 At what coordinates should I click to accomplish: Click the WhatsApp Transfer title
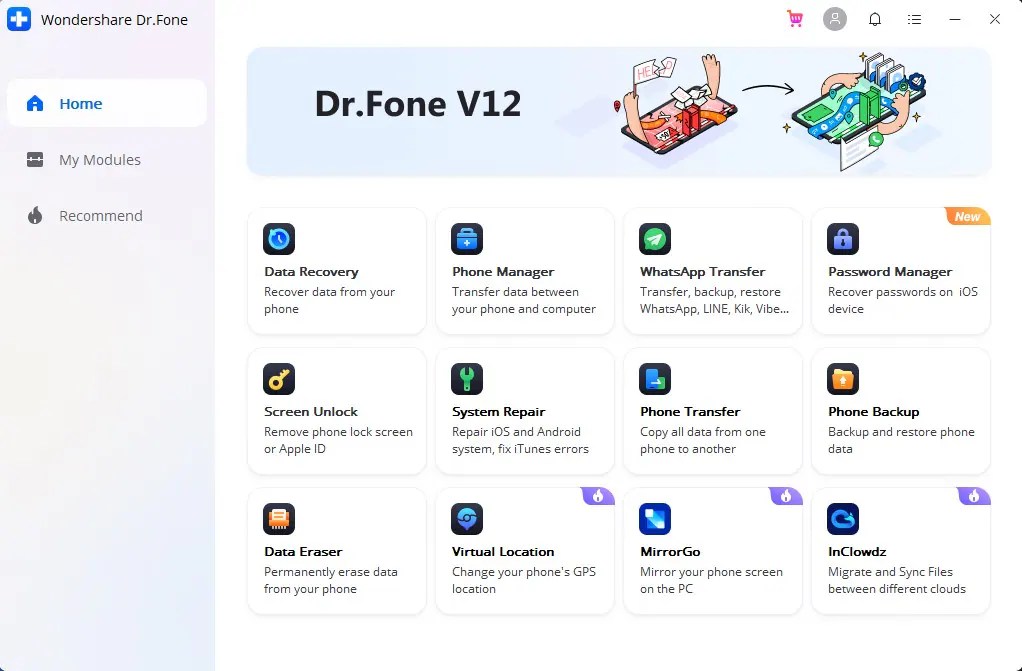[x=703, y=272]
